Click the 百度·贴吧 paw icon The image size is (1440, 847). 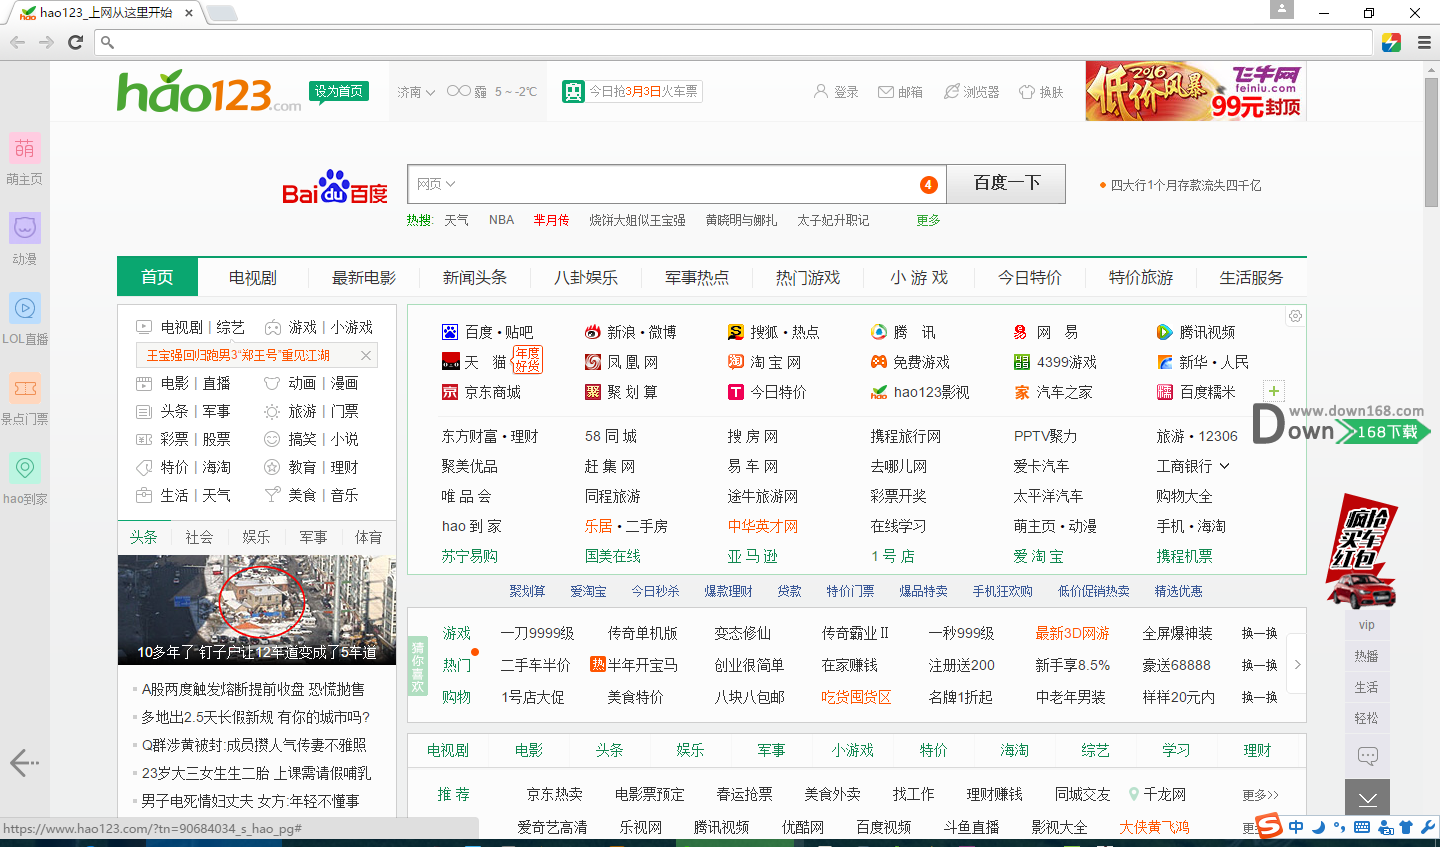450,332
